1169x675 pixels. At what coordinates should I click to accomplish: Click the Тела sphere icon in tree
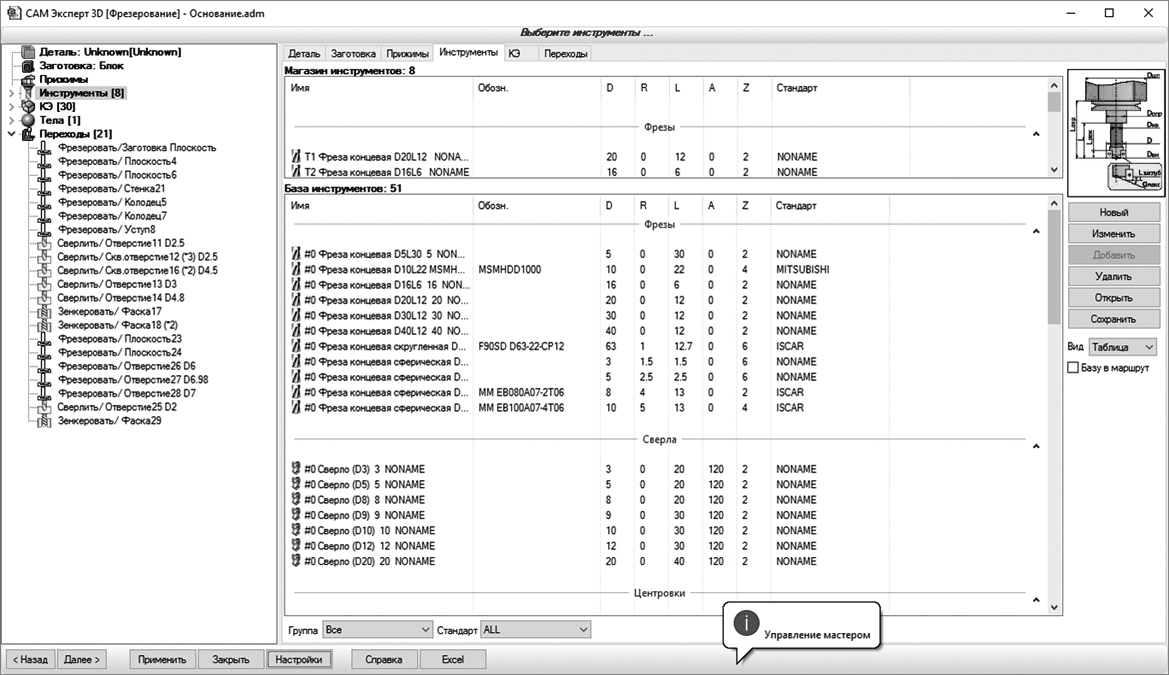[27, 120]
